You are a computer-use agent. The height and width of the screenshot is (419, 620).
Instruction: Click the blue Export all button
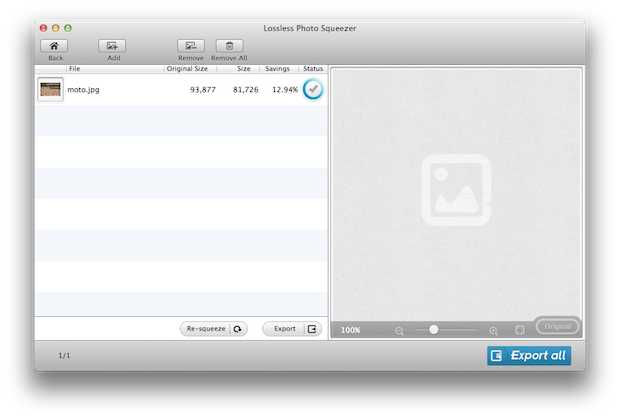(529, 356)
